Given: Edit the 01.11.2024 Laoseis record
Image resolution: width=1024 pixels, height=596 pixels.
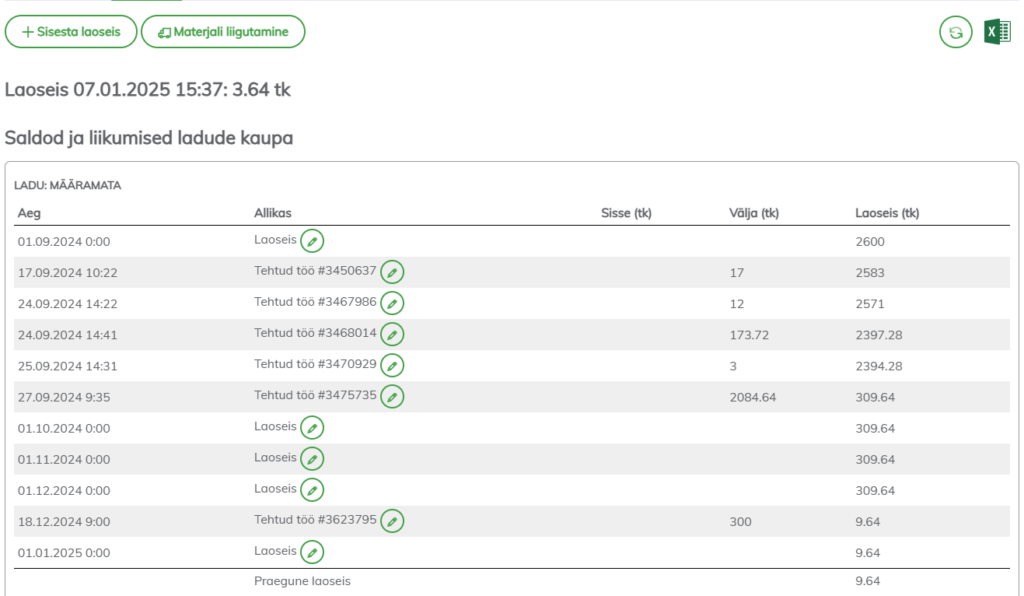Looking at the screenshot, I should click(x=313, y=459).
